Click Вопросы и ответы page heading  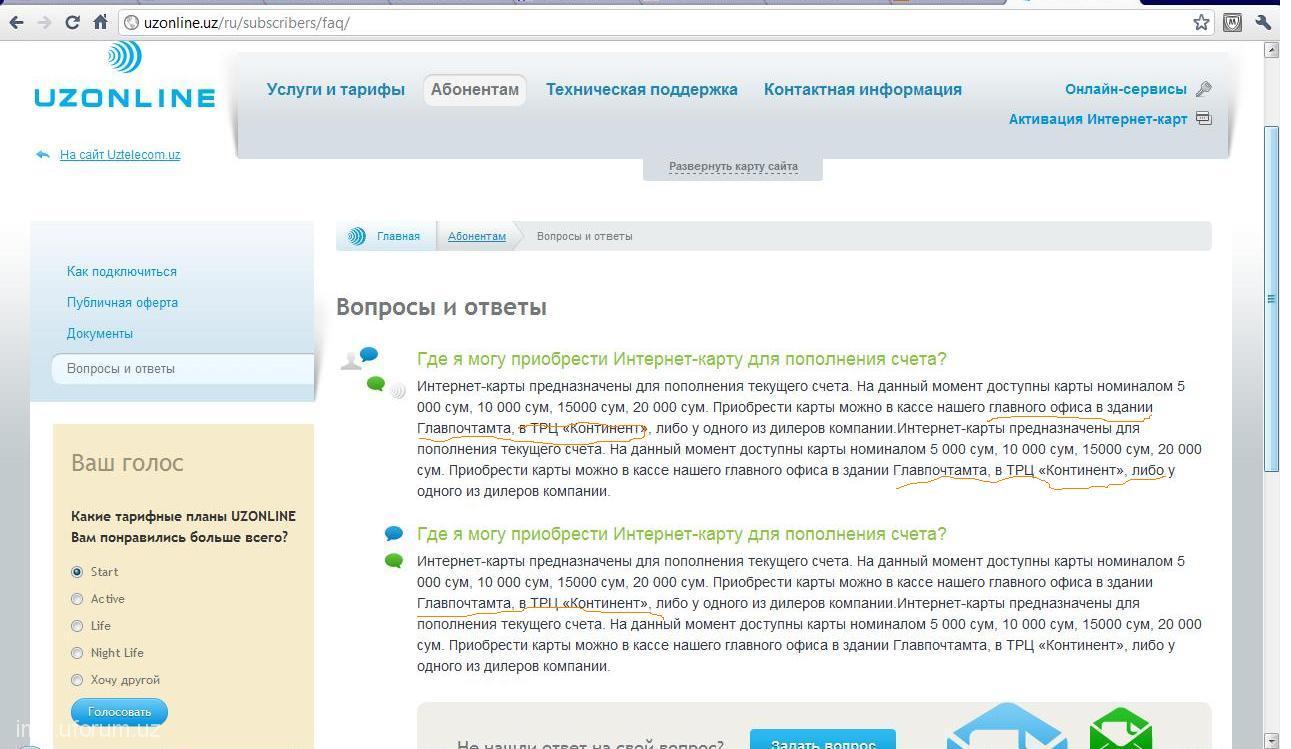pyautogui.click(x=441, y=307)
